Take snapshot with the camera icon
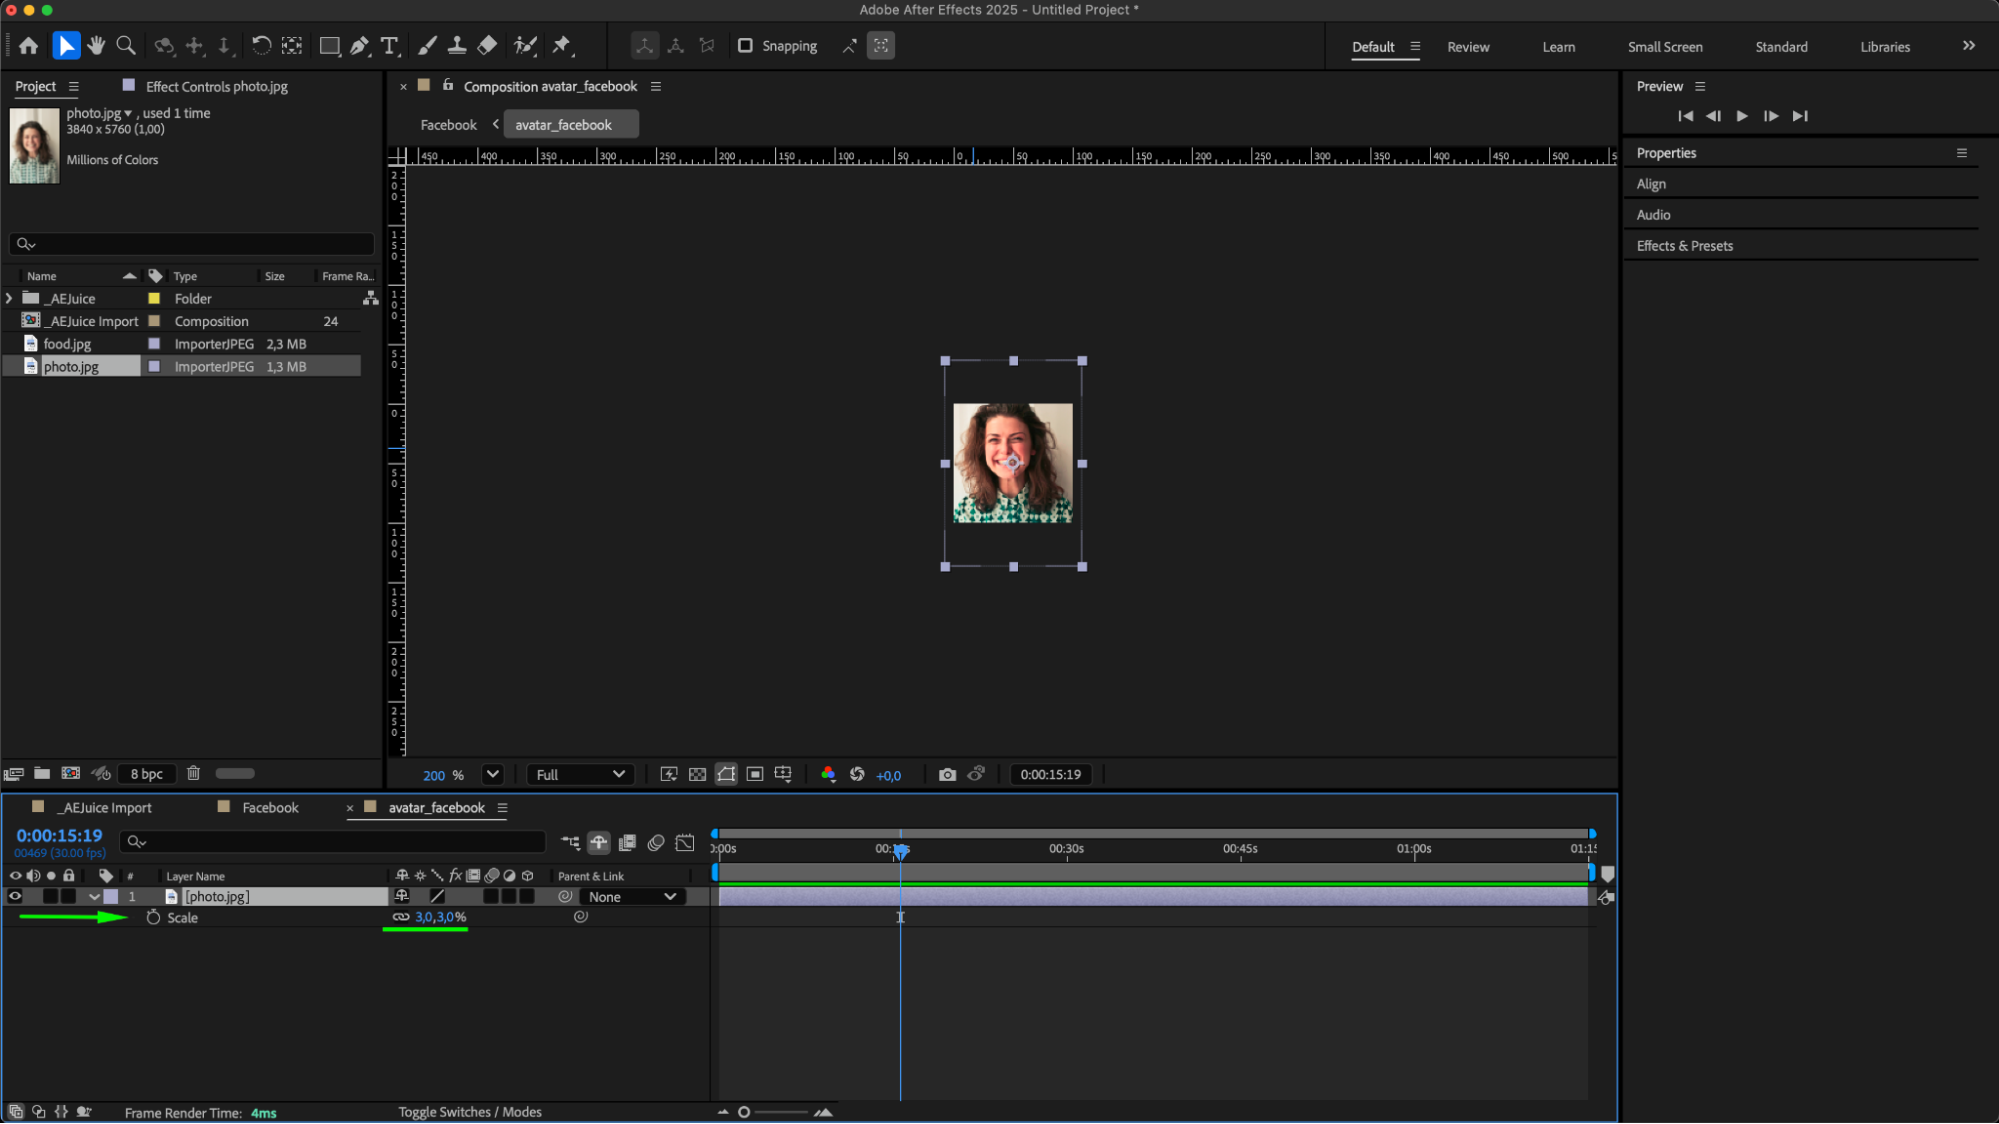The height and width of the screenshot is (1124, 1999). (947, 774)
